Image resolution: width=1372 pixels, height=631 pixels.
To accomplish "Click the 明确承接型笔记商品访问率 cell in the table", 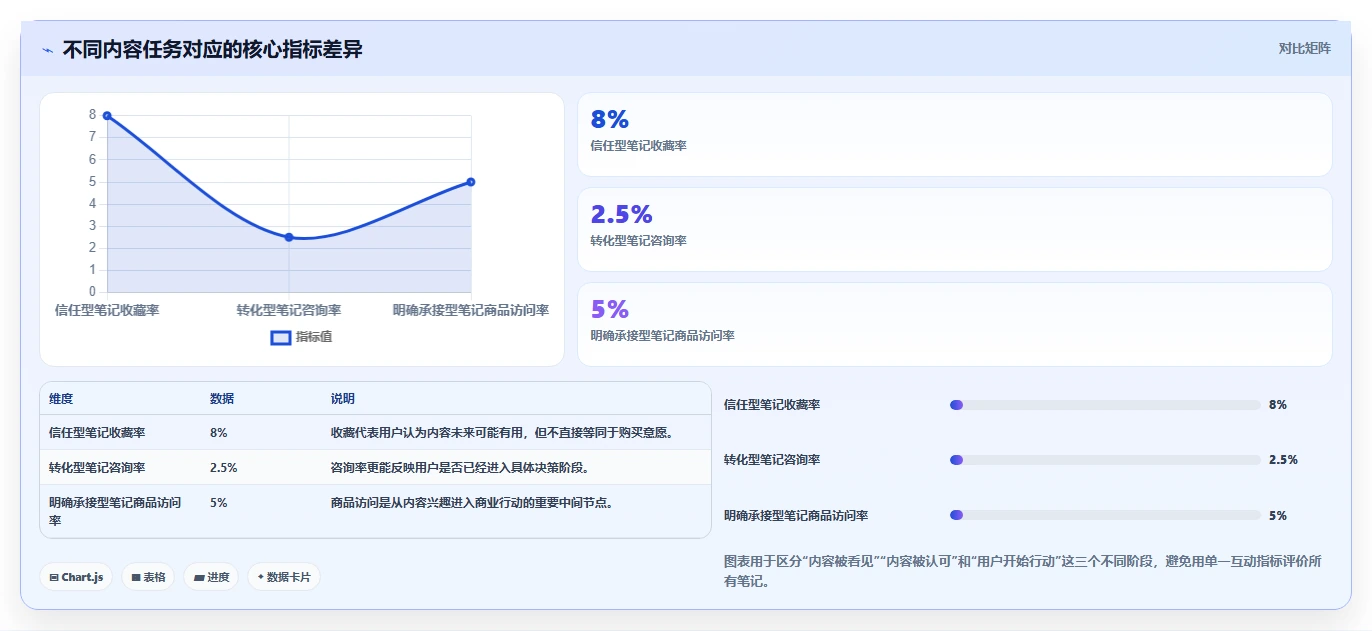I will (x=116, y=511).
